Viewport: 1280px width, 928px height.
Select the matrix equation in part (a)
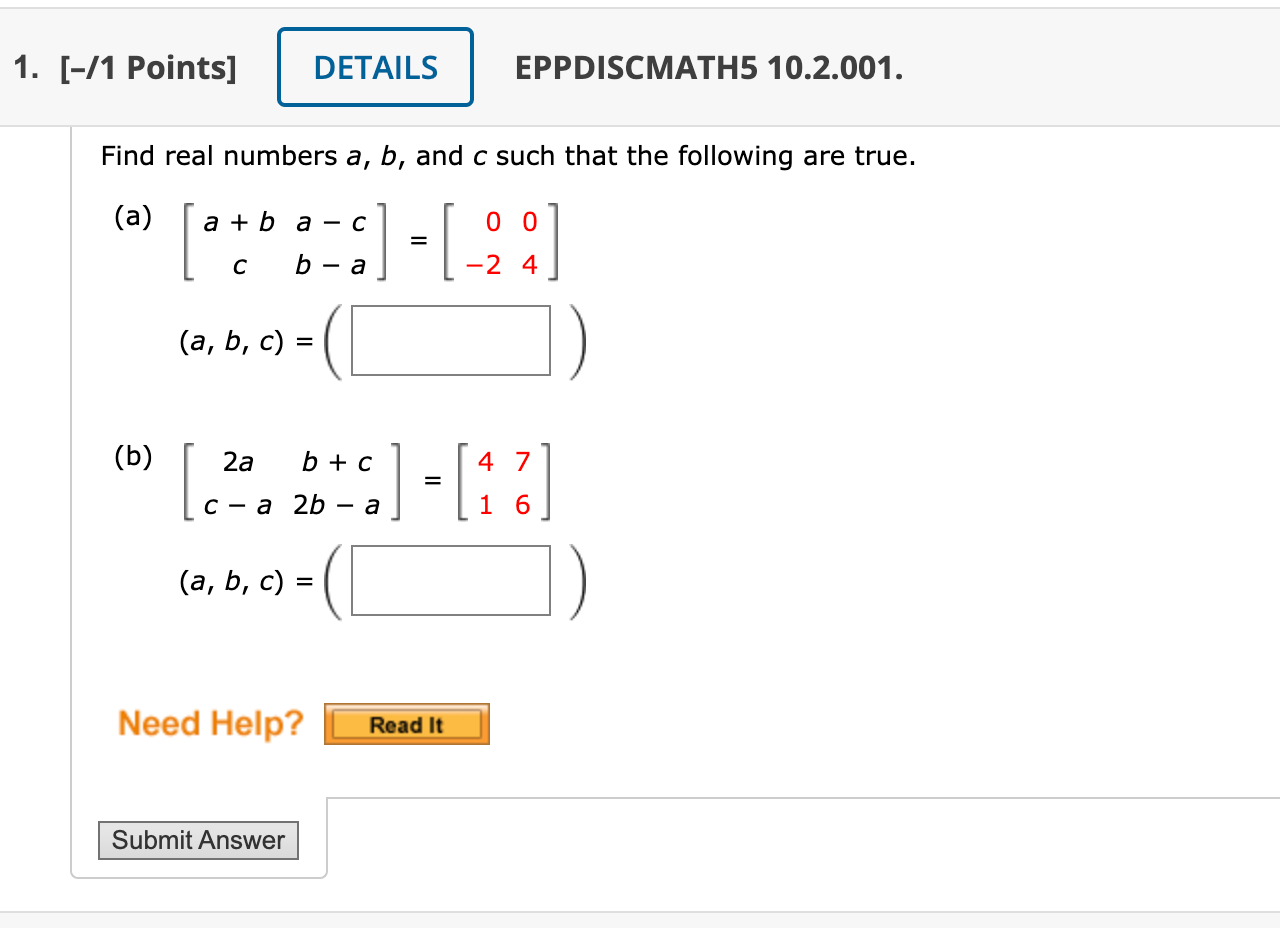pyautogui.click(x=370, y=242)
